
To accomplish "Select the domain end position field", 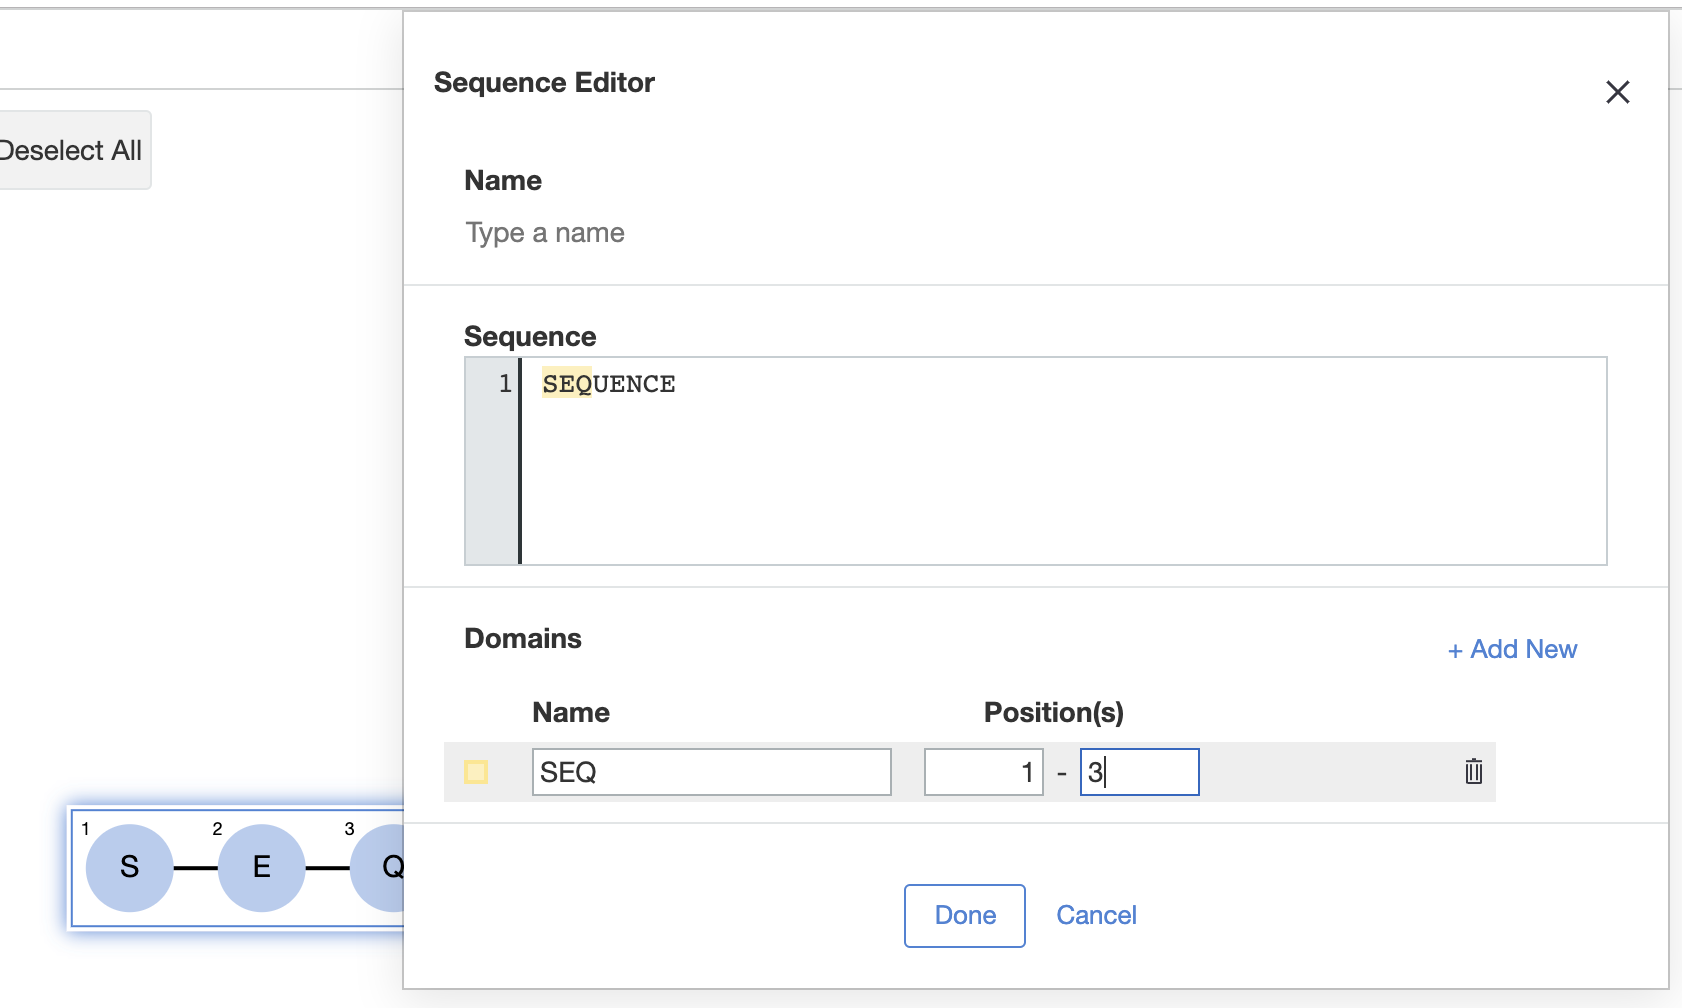I will pos(1139,772).
